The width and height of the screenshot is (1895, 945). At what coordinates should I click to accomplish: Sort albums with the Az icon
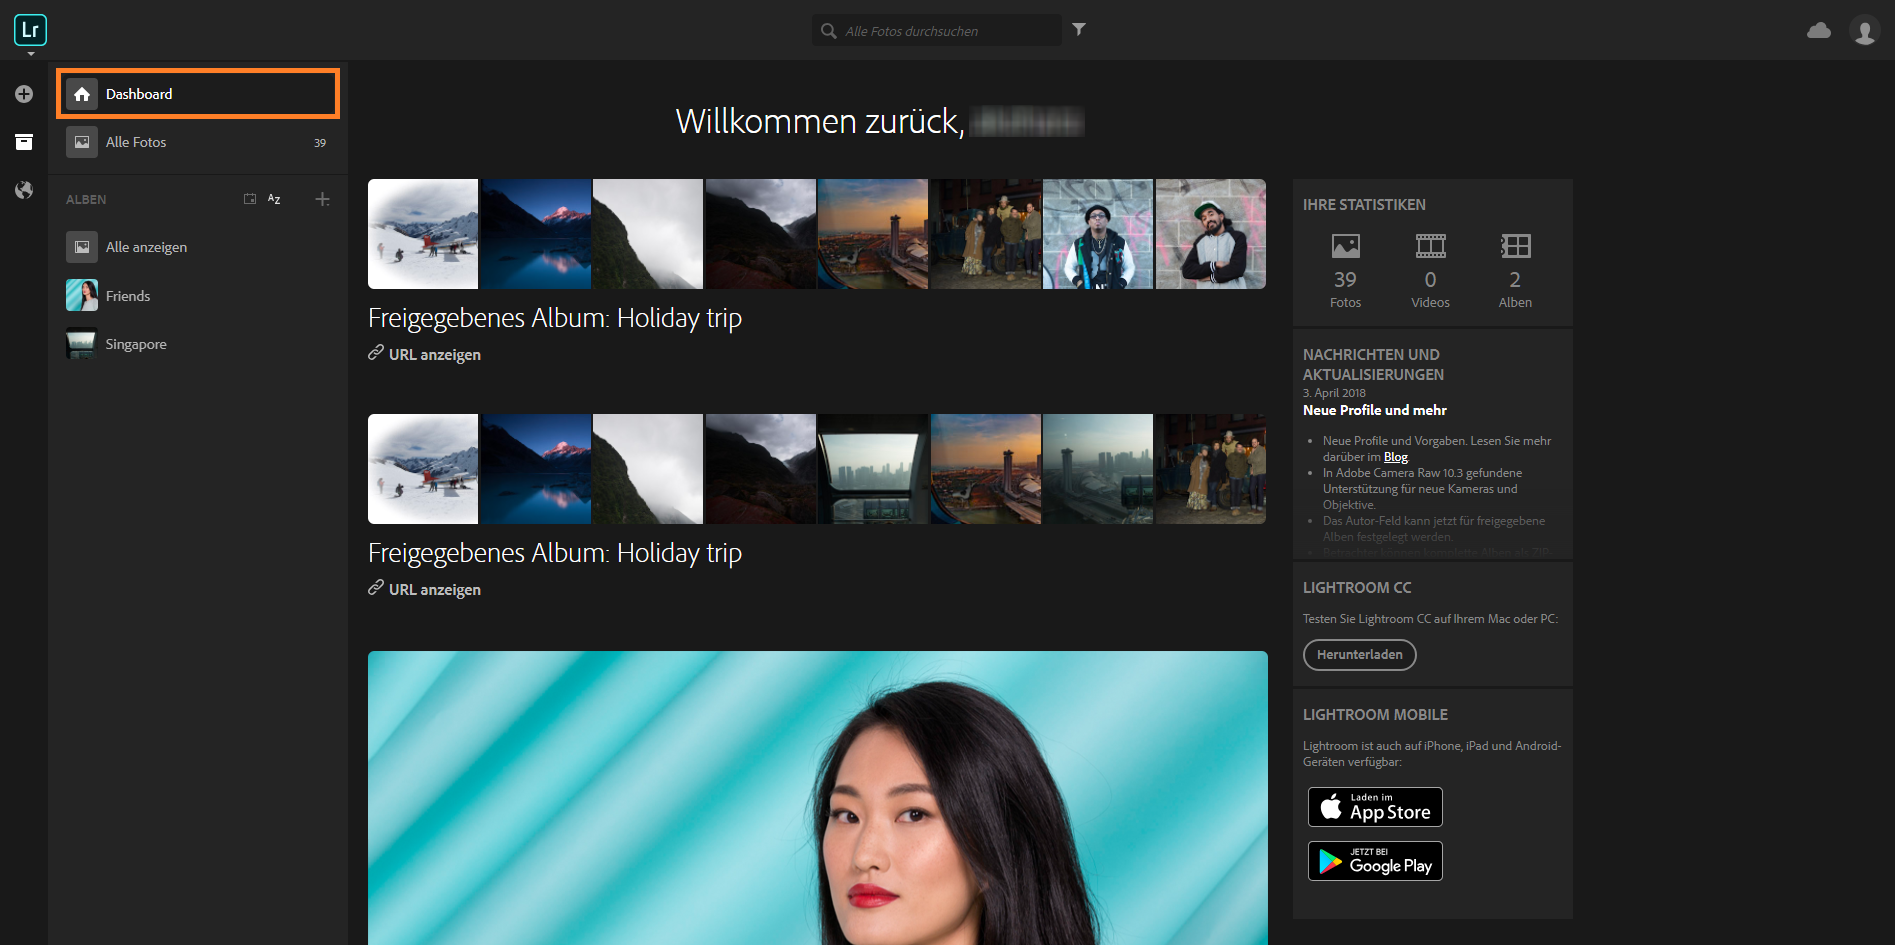tap(274, 199)
